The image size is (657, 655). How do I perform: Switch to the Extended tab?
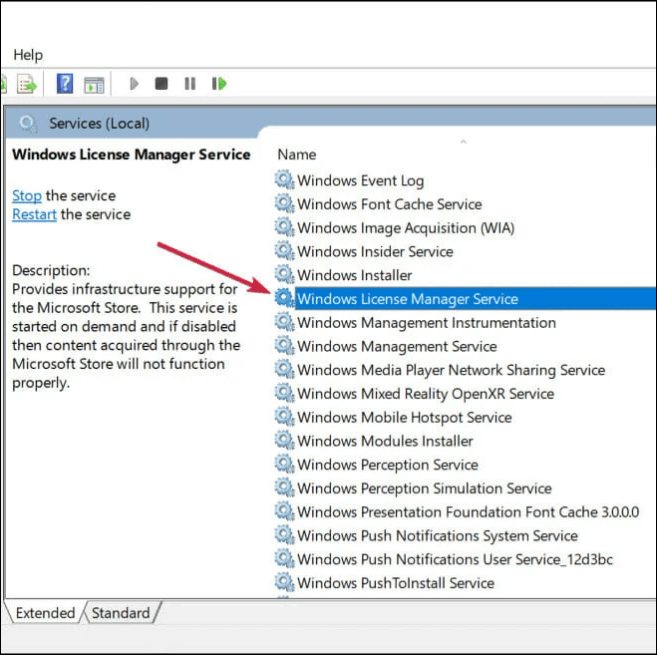[x=45, y=613]
